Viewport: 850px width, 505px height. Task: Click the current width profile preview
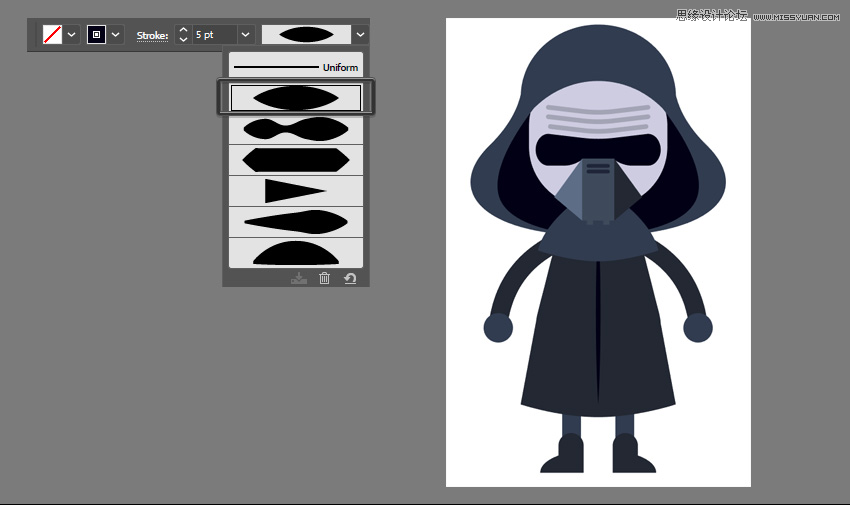306,35
